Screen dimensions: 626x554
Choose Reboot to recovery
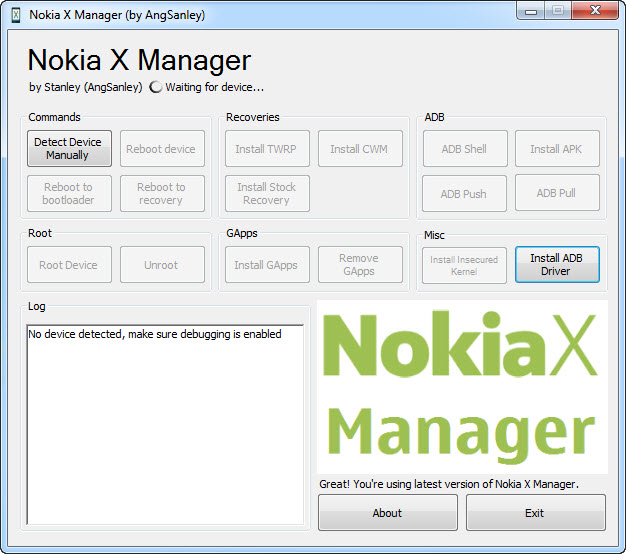point(162,194)
